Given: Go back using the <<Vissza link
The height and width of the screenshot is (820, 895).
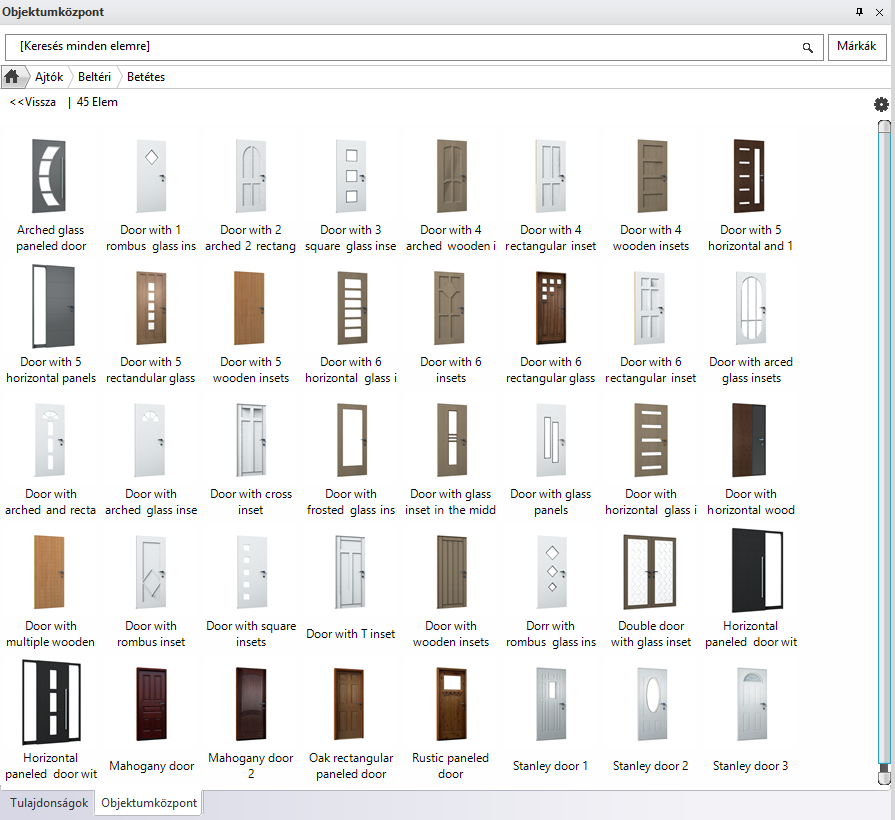Looking at the screenshot, I should [x=33, y=102].
